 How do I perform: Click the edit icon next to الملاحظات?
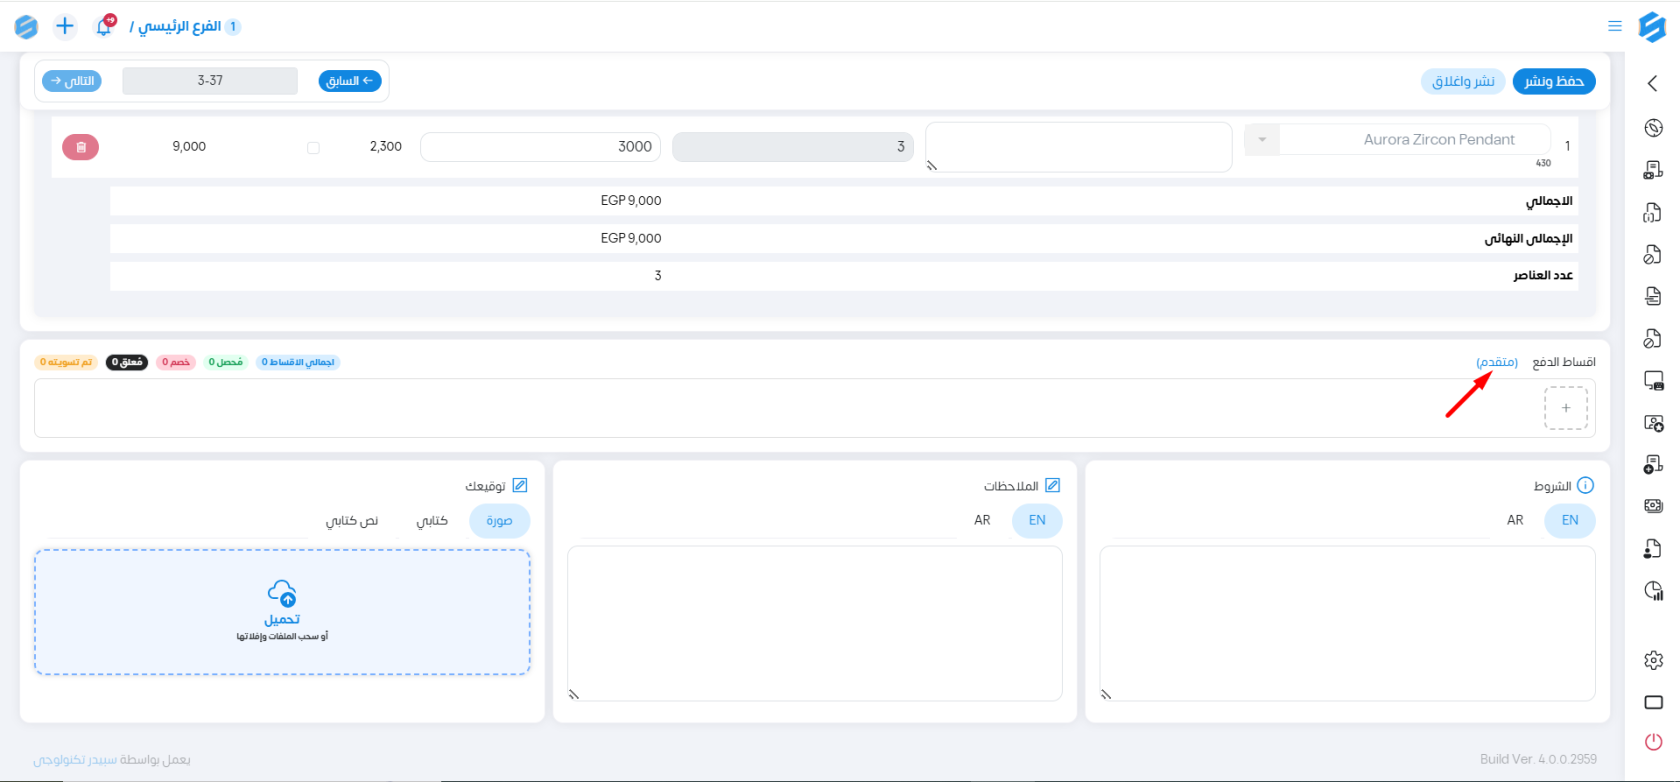pyautogui.click(x=1052, y=486)
